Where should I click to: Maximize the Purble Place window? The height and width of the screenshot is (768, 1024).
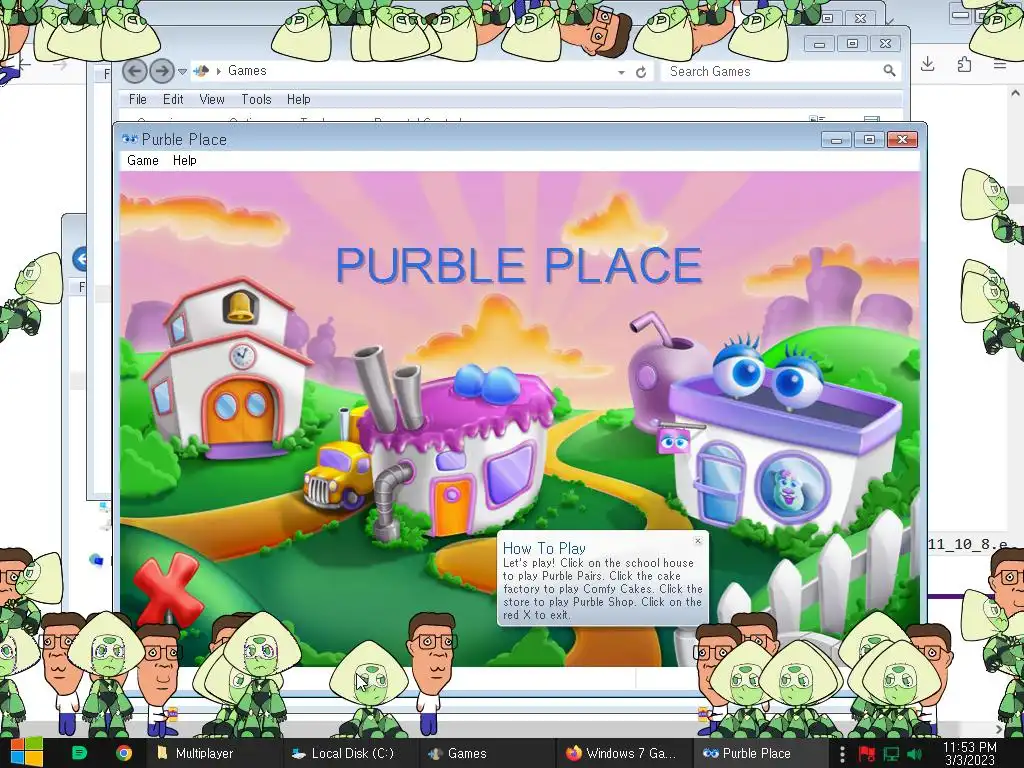869,140
